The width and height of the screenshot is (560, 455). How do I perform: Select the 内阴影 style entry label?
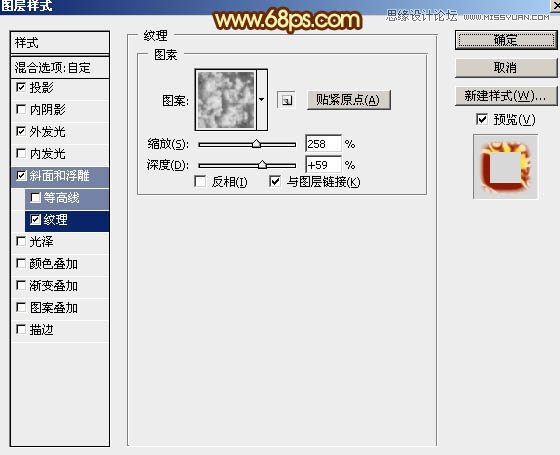(48, 110)
